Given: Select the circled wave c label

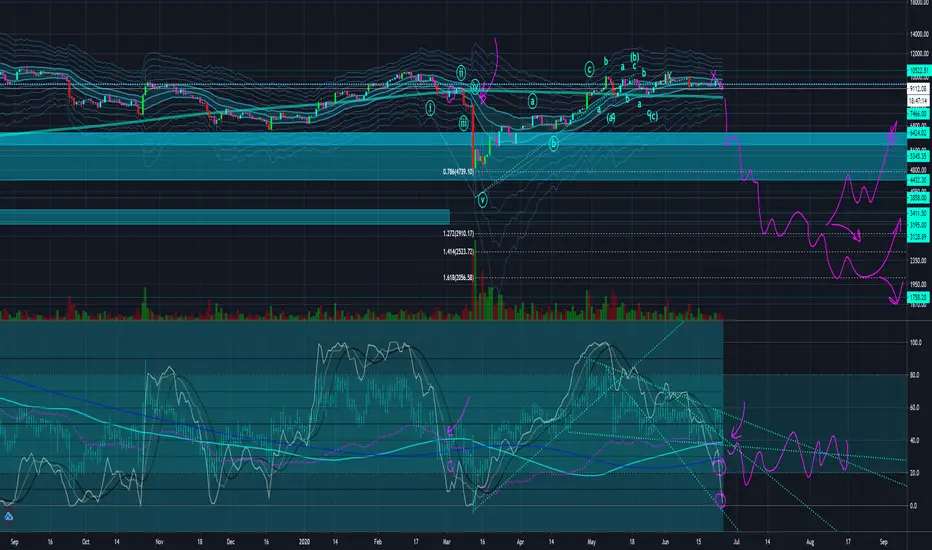Looking at the screenshot, I should [589, 70].
